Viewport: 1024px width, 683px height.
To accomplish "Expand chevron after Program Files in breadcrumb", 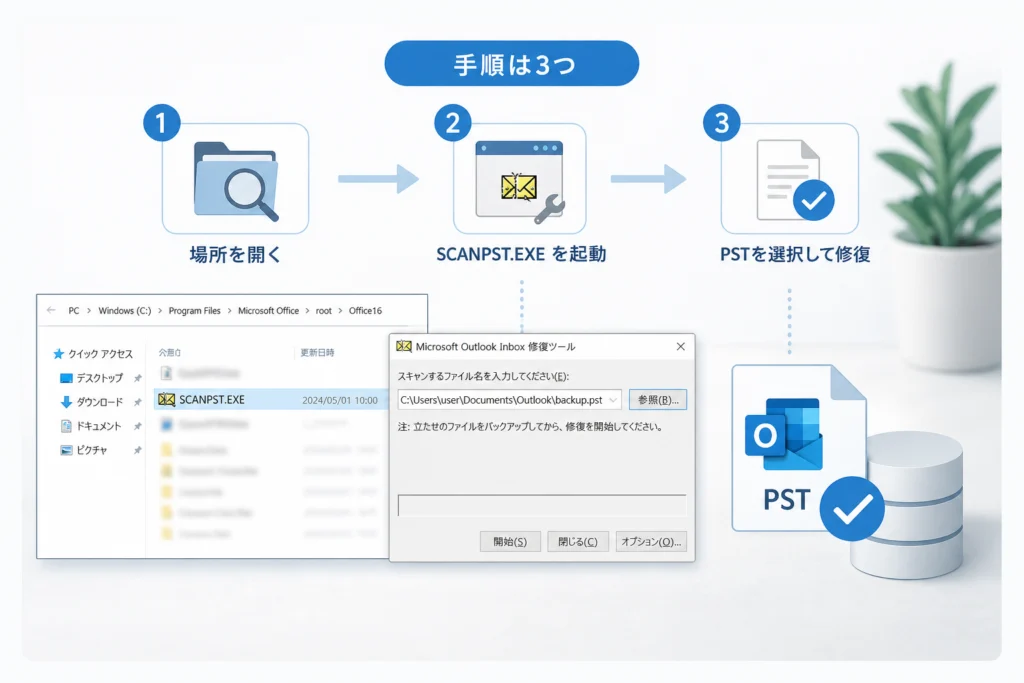I will click(x=229, y=311).
